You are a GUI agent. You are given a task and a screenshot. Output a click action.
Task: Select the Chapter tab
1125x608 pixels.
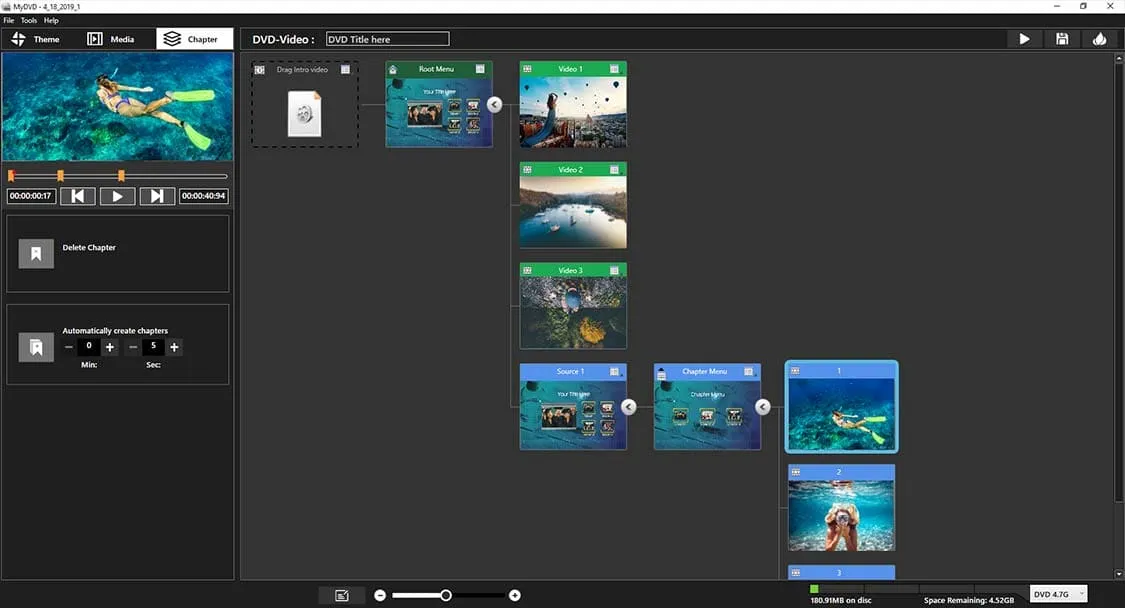pyautogui.click(x=194, y=39)
